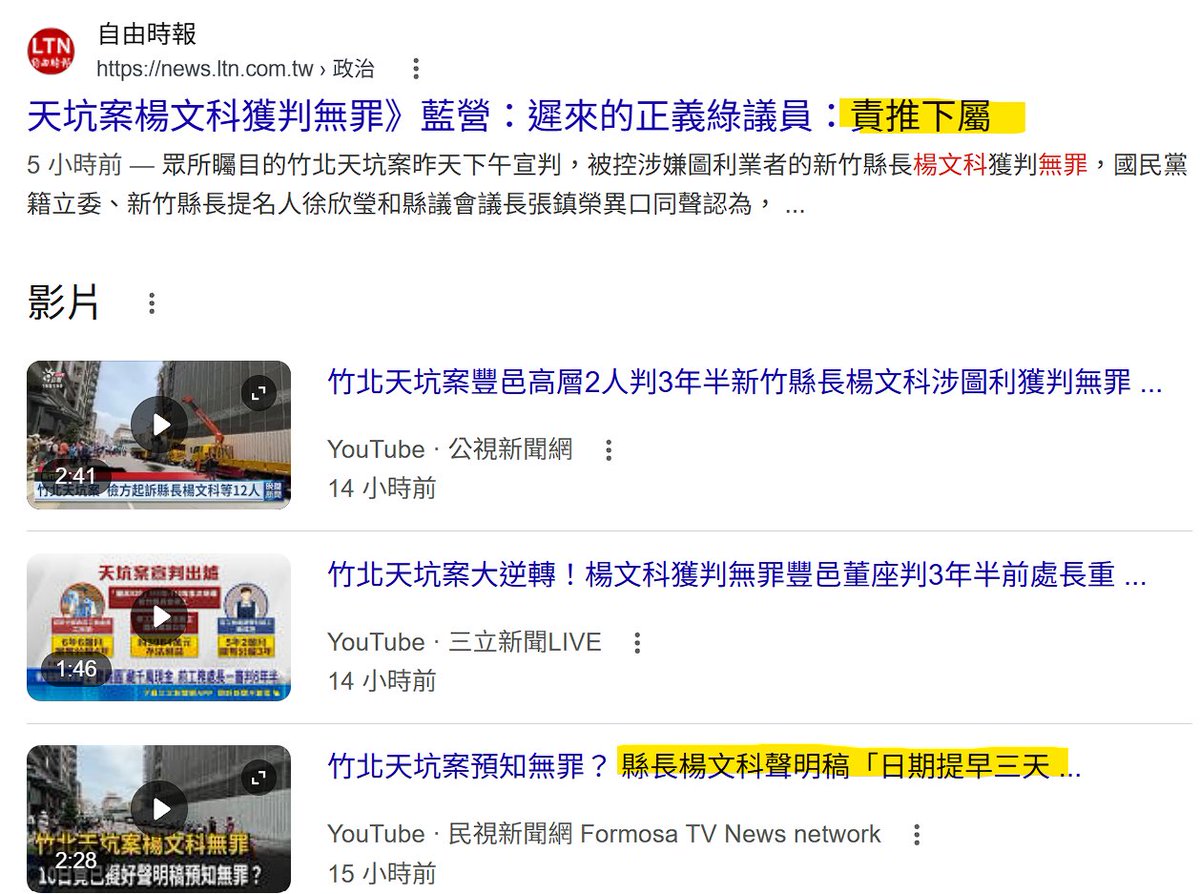Screen dimensions: 1200x894
Task: Open three-dot menu next to 三立新聞LIVE
Action: 637,643
